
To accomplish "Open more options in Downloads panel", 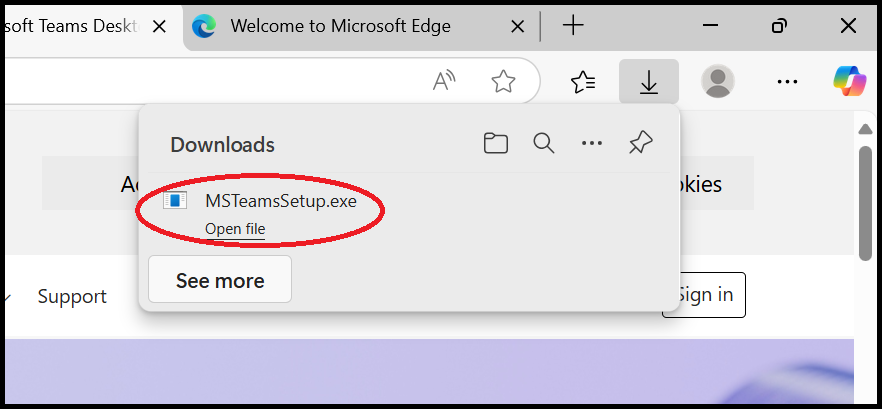I will [592, 144].
